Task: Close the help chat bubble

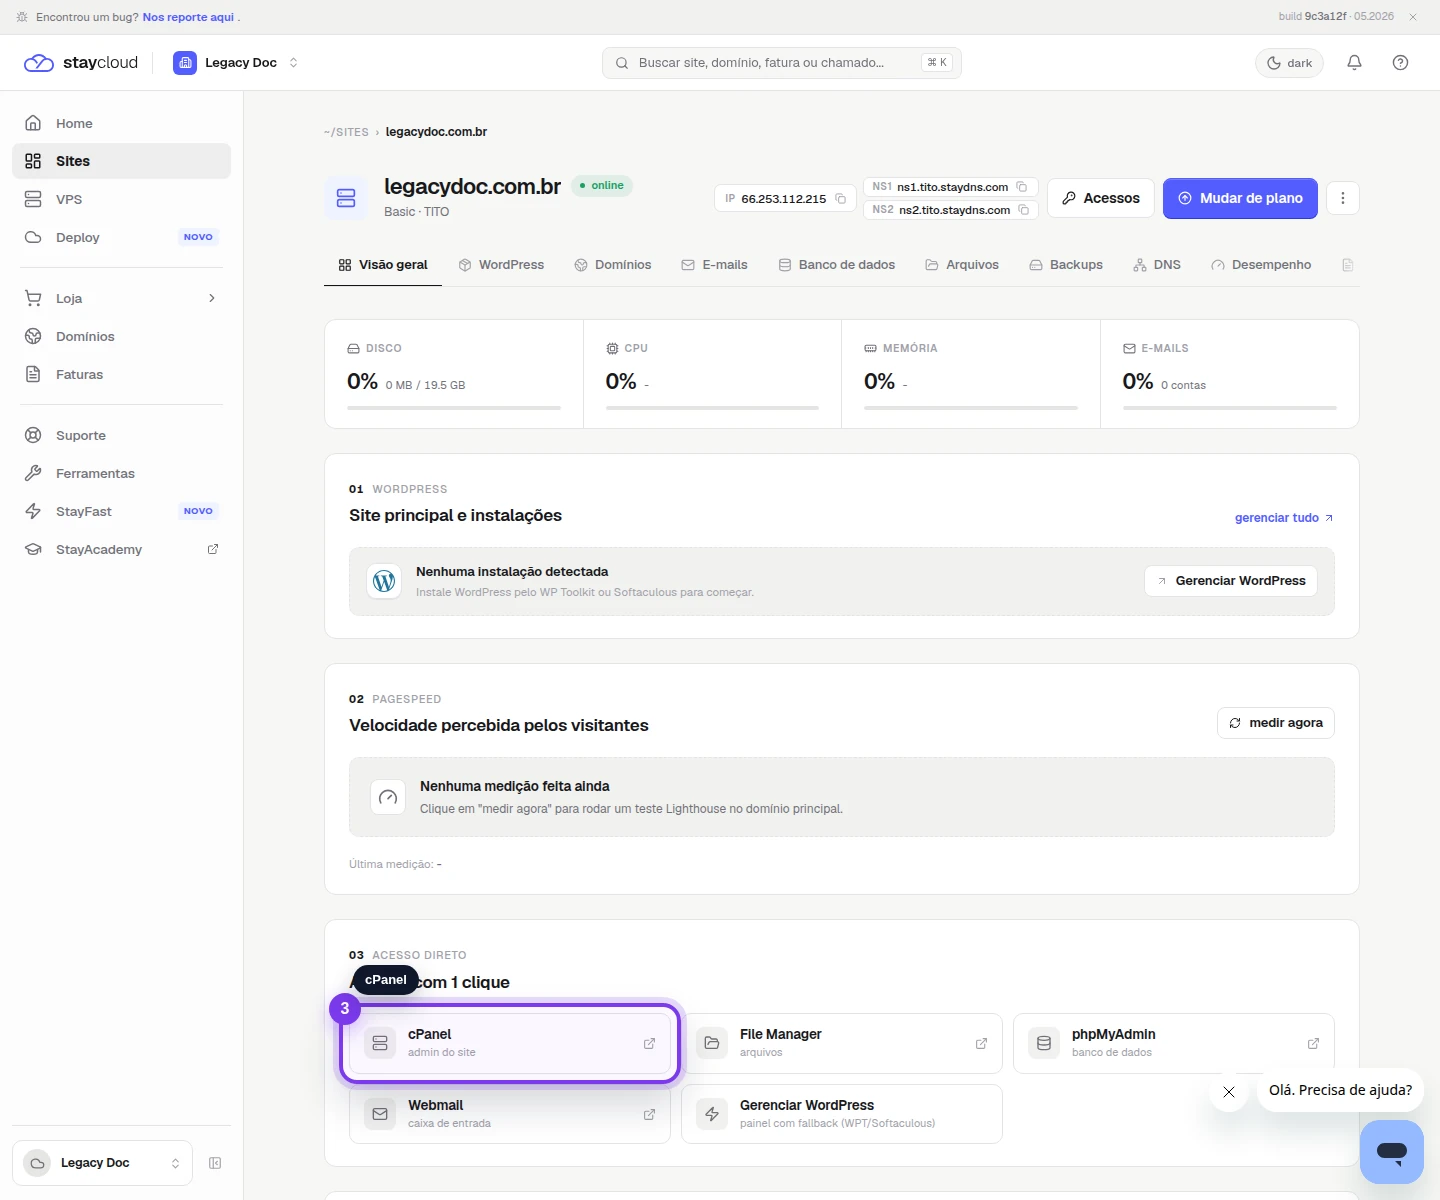Action: coord(1229,1092)
